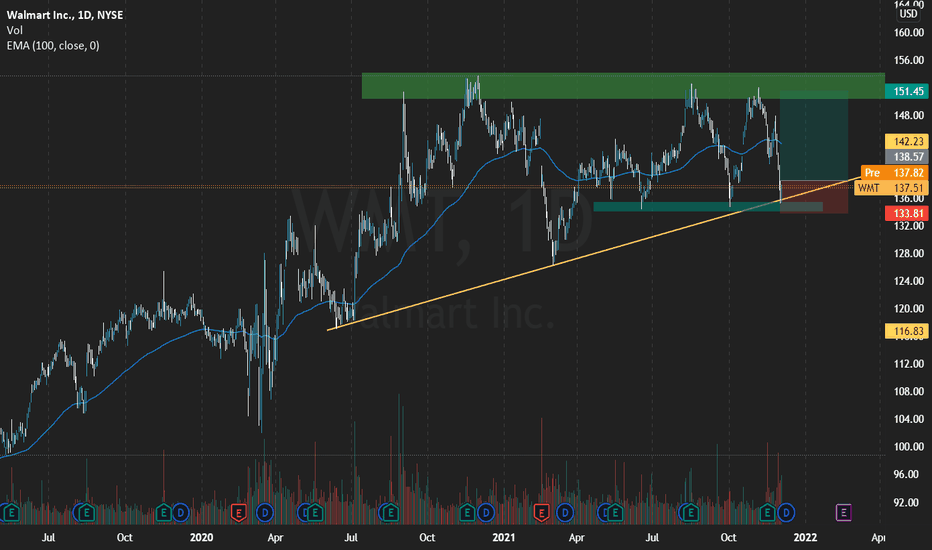
Task: Select the long position green target area
Action: click(814, 136)
